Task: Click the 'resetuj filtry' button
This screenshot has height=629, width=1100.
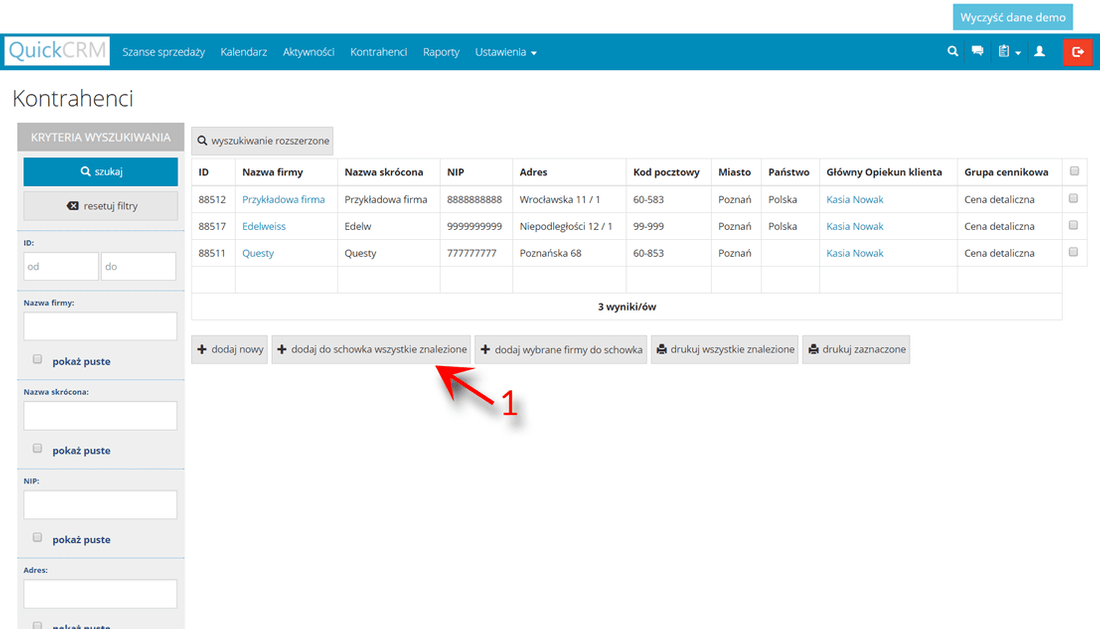Action: tap(101, 206)
